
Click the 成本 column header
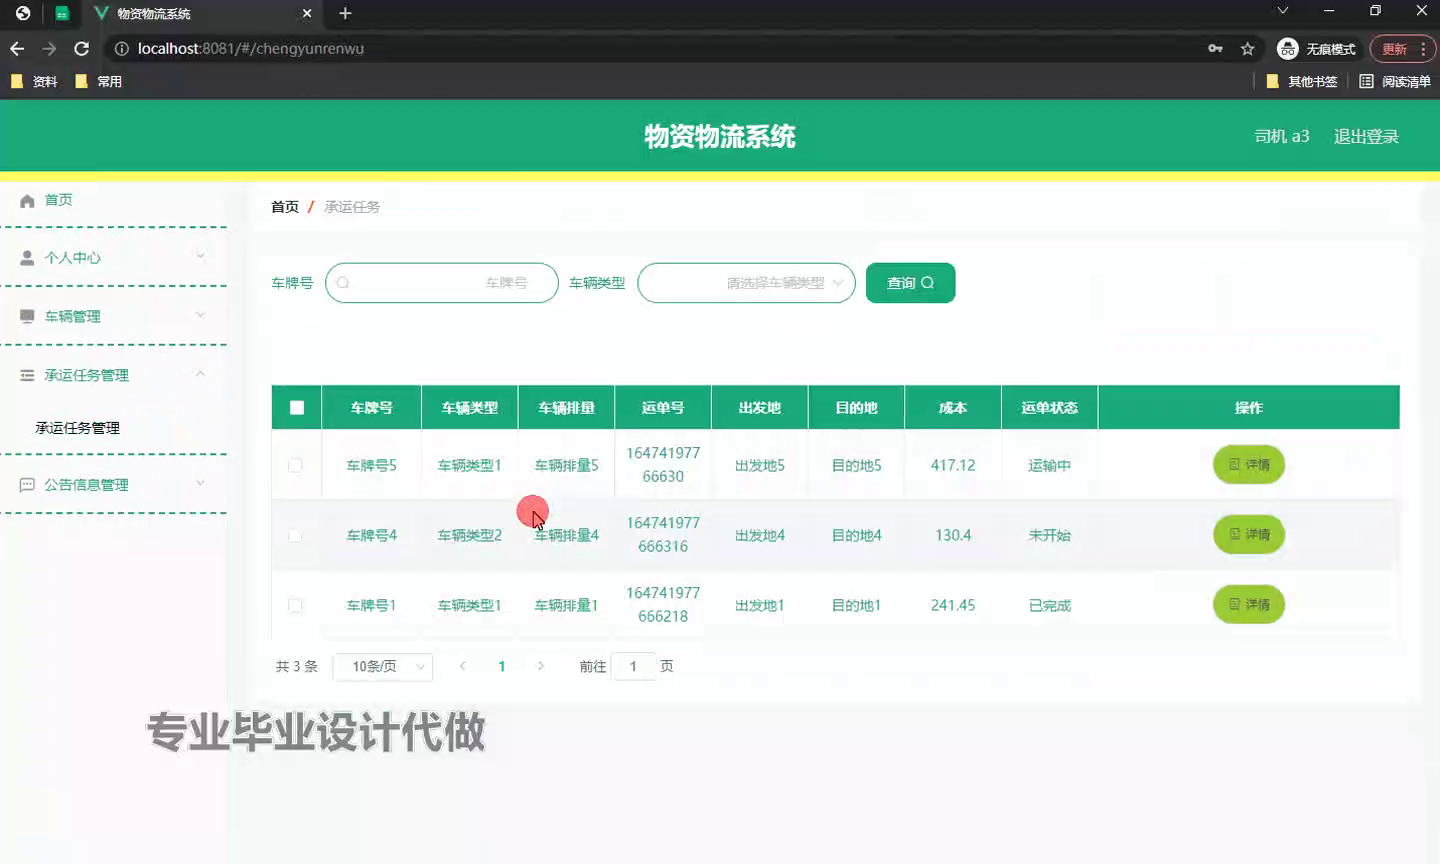tap(953, 408)
